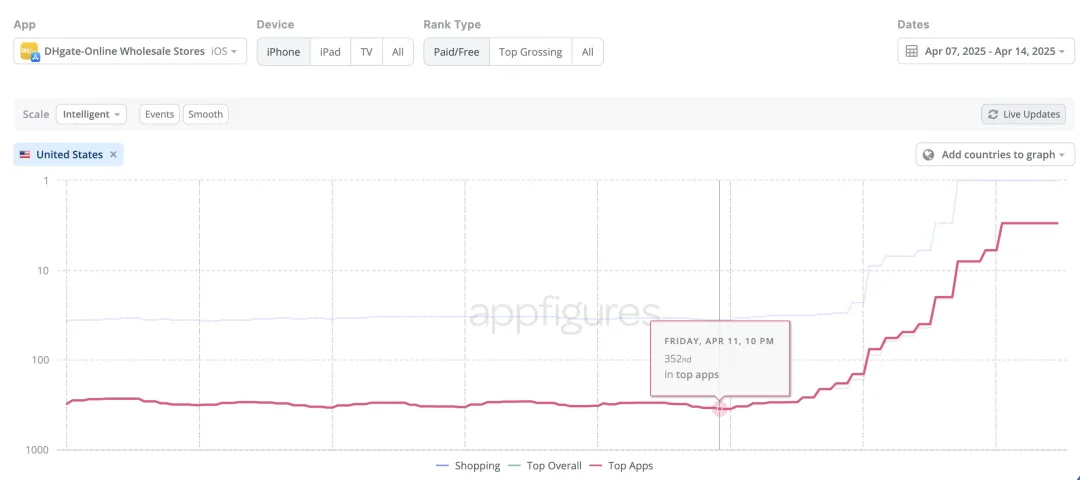Switch device to iPad
This screenshot has width=1080, height=480.
pos(330,52)
